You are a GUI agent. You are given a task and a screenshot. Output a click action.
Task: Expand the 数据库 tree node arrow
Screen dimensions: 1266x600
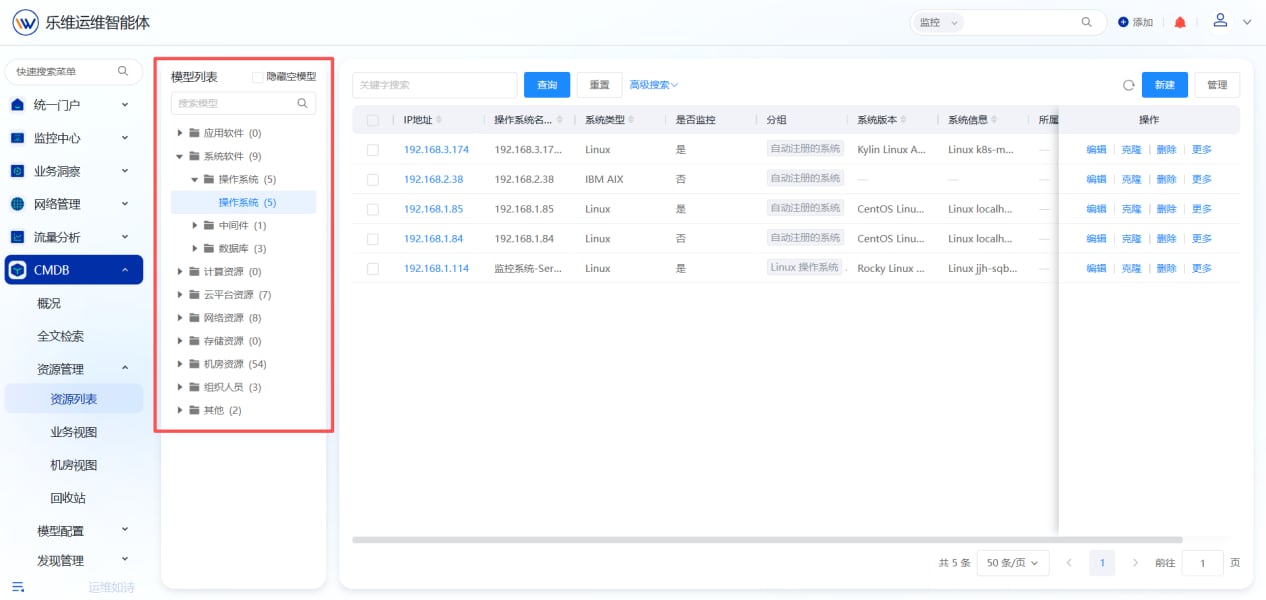tap(195, 249)
